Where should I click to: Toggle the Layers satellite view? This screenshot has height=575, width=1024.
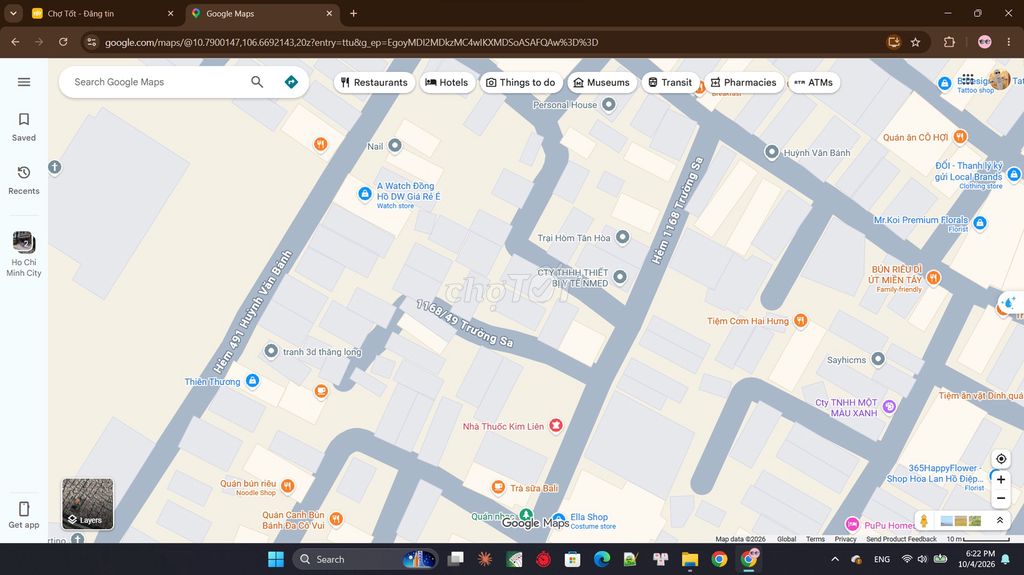click(x=88, y=504)
